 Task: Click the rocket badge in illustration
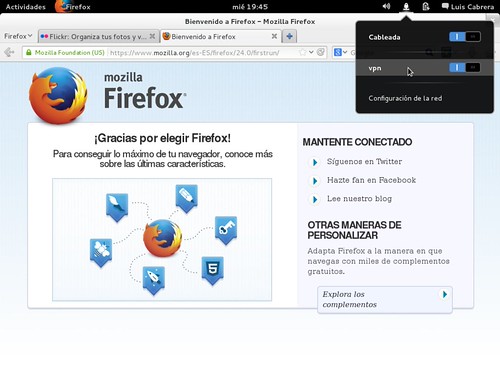pos(154,280)
